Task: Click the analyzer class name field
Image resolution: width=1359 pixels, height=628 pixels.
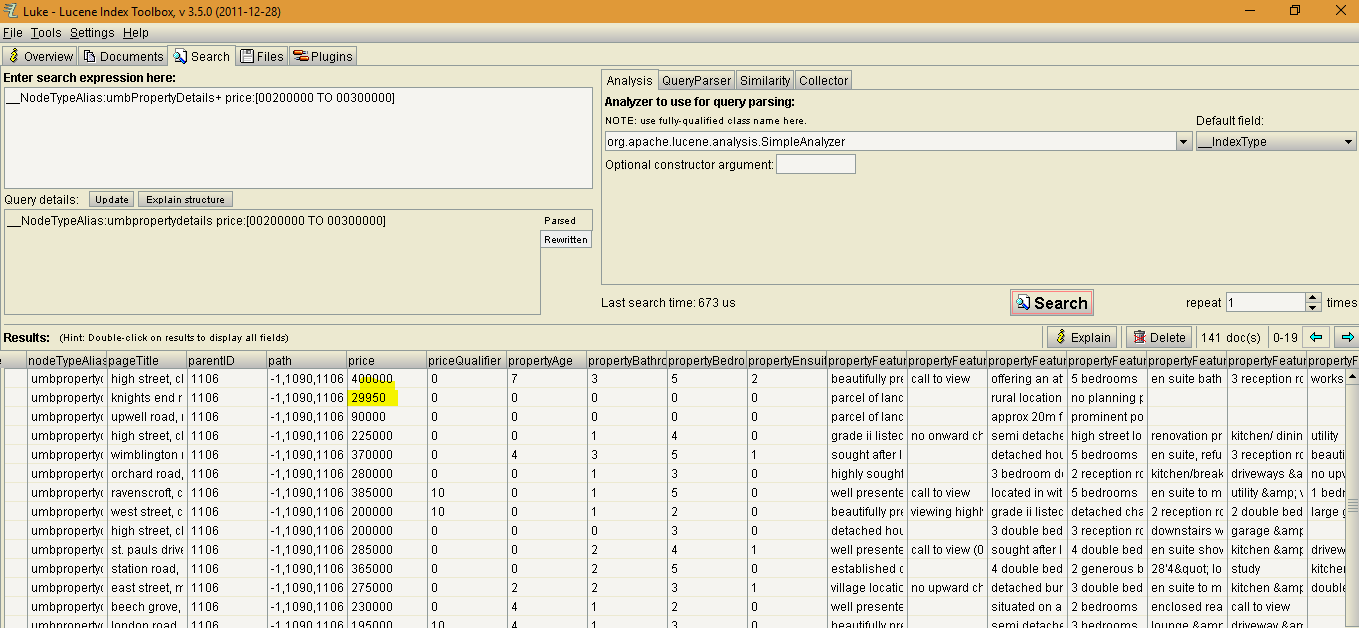Action: (890, 141)
